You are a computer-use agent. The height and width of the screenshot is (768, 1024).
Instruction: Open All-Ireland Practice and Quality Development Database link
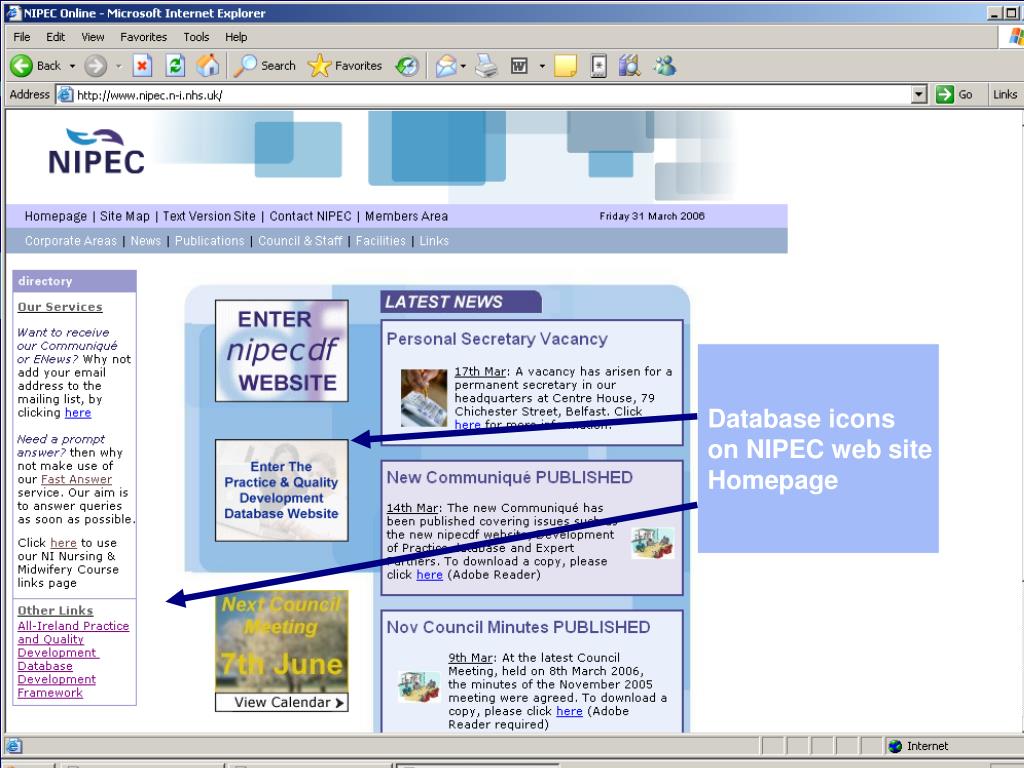pos(73,646)
